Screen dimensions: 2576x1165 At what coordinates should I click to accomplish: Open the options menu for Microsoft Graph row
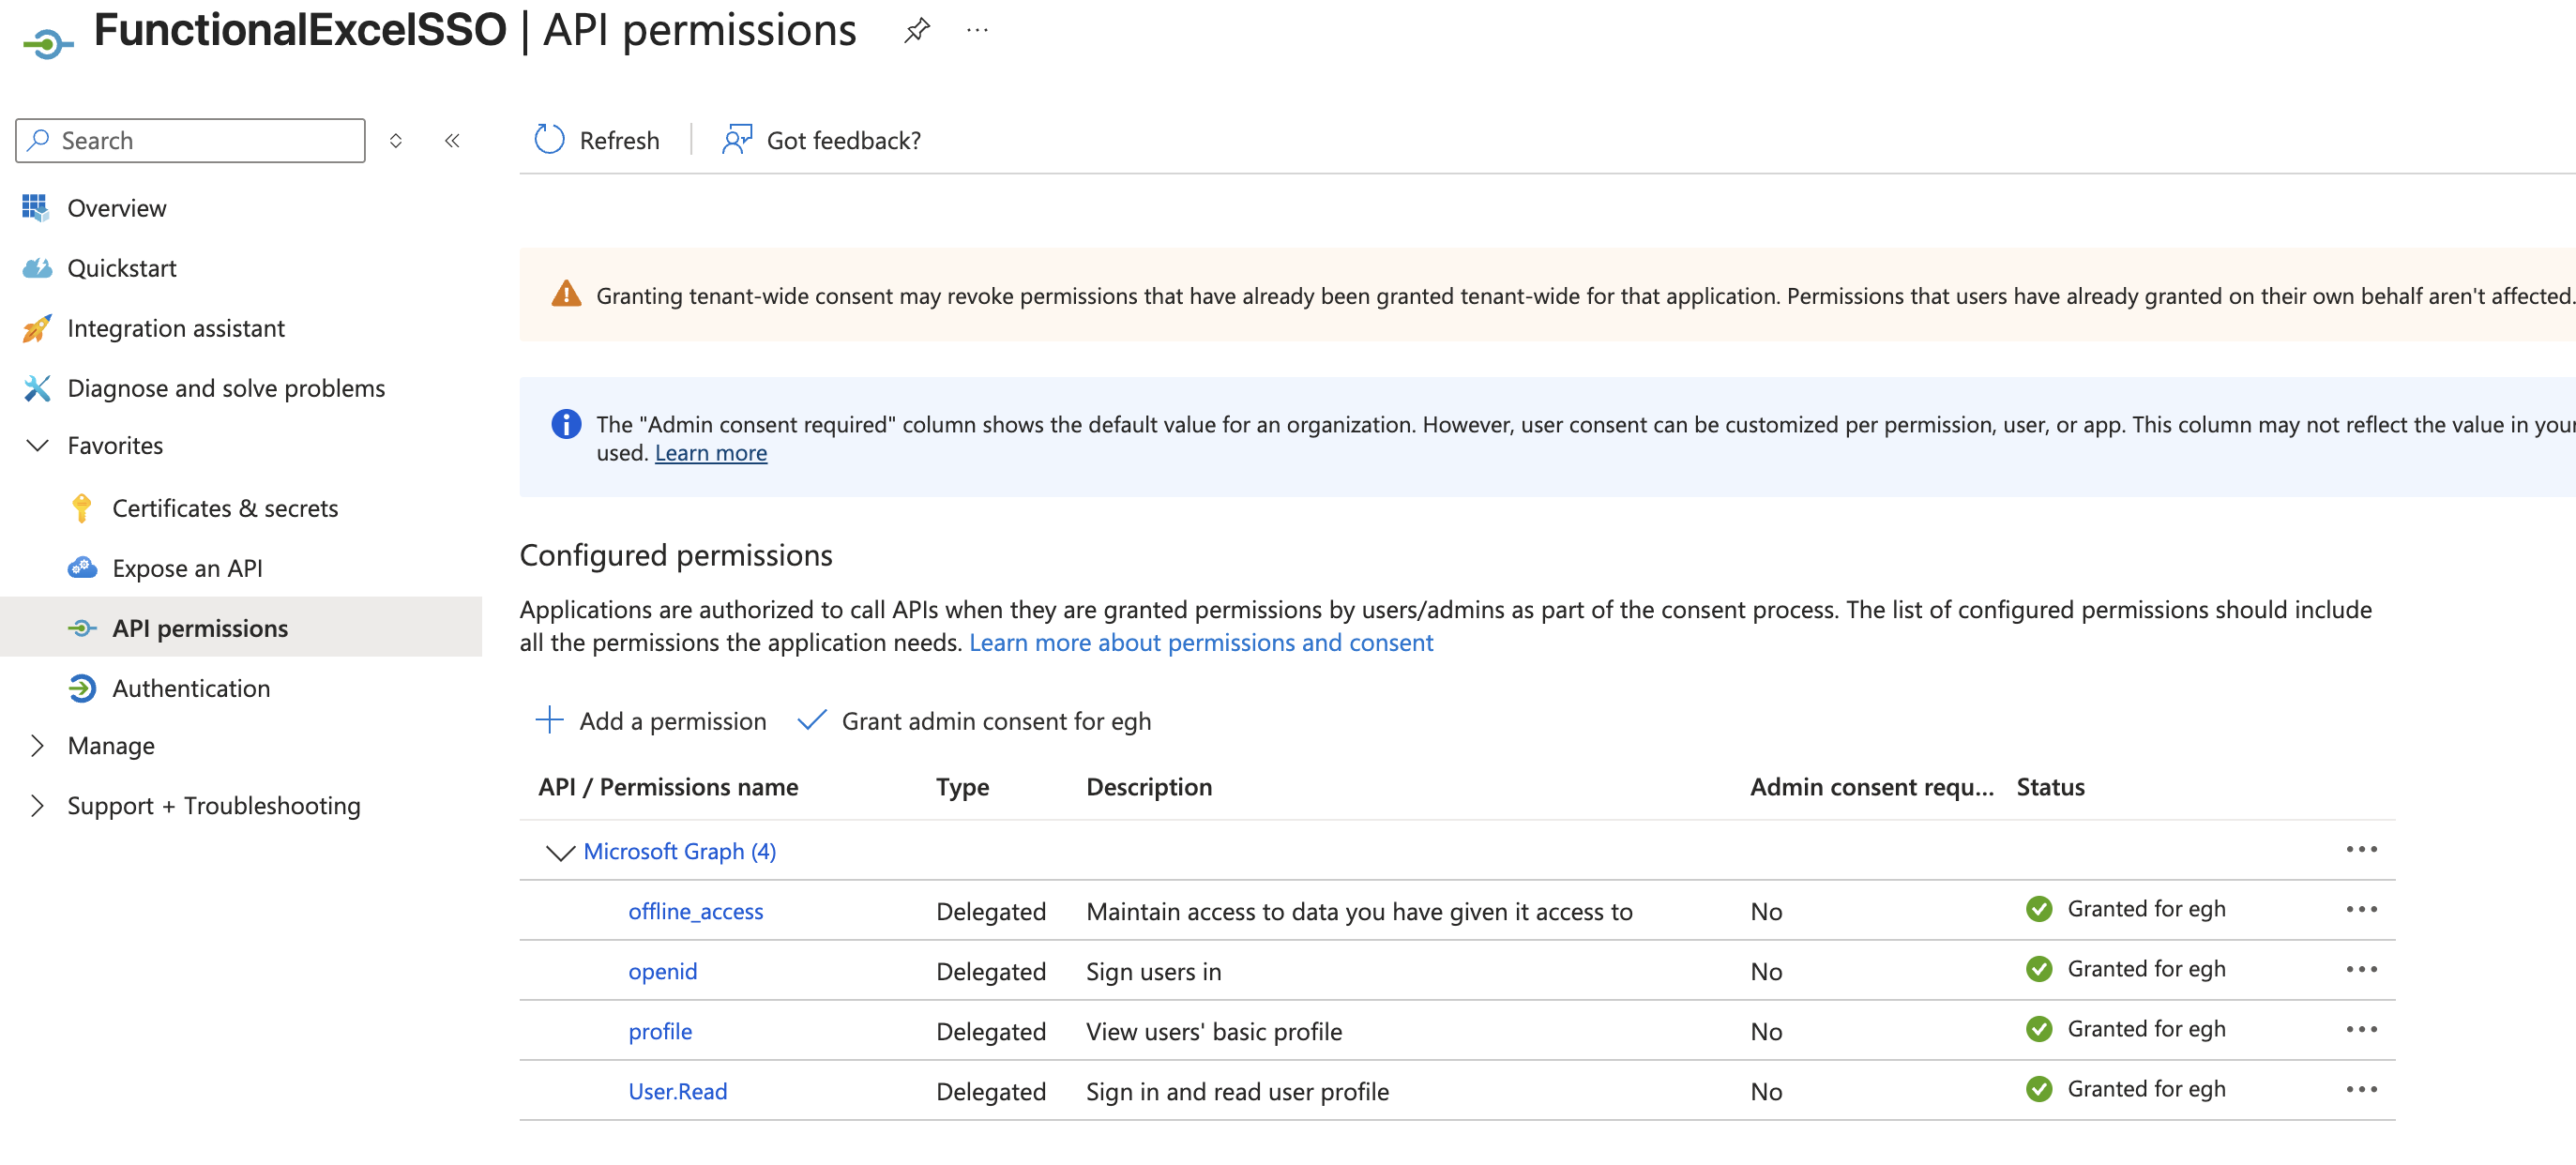tap(2361, 850)
